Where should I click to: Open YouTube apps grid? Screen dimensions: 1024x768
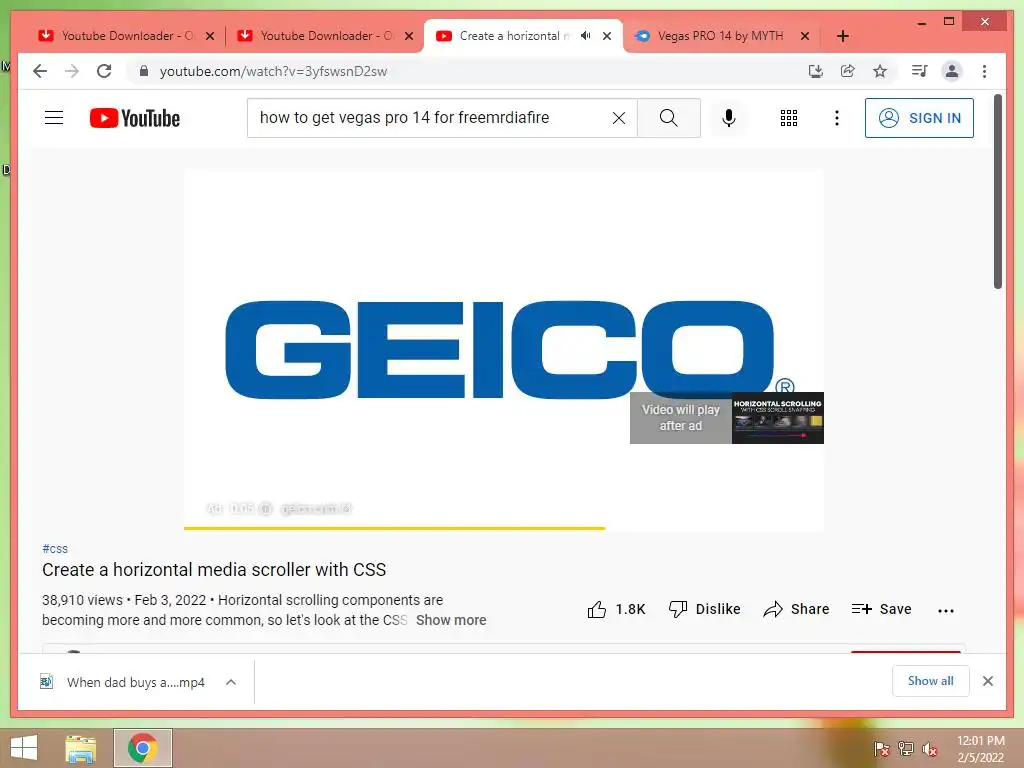(x=789, y=118)
